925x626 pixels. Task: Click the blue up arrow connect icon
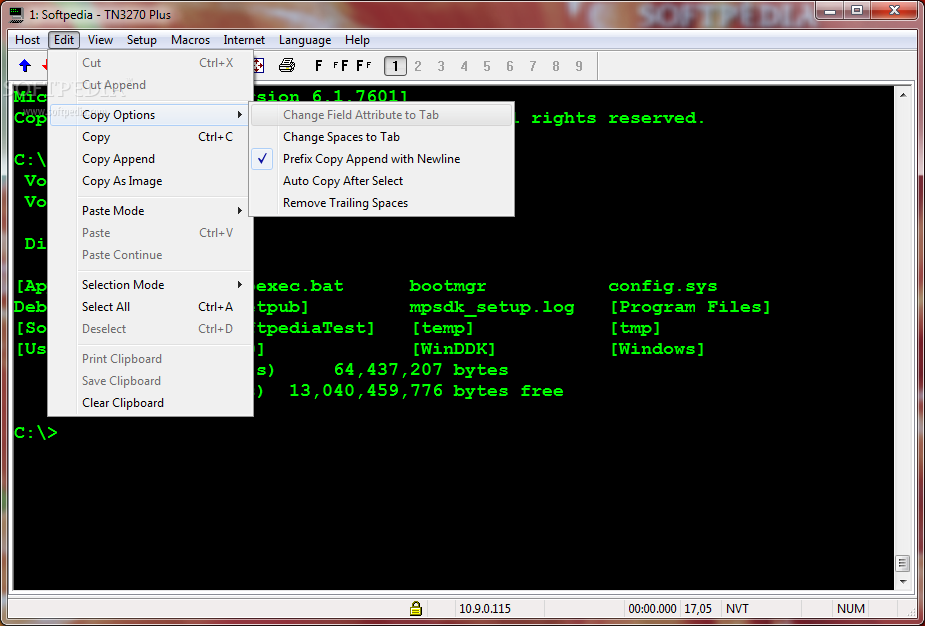[25, 65]
